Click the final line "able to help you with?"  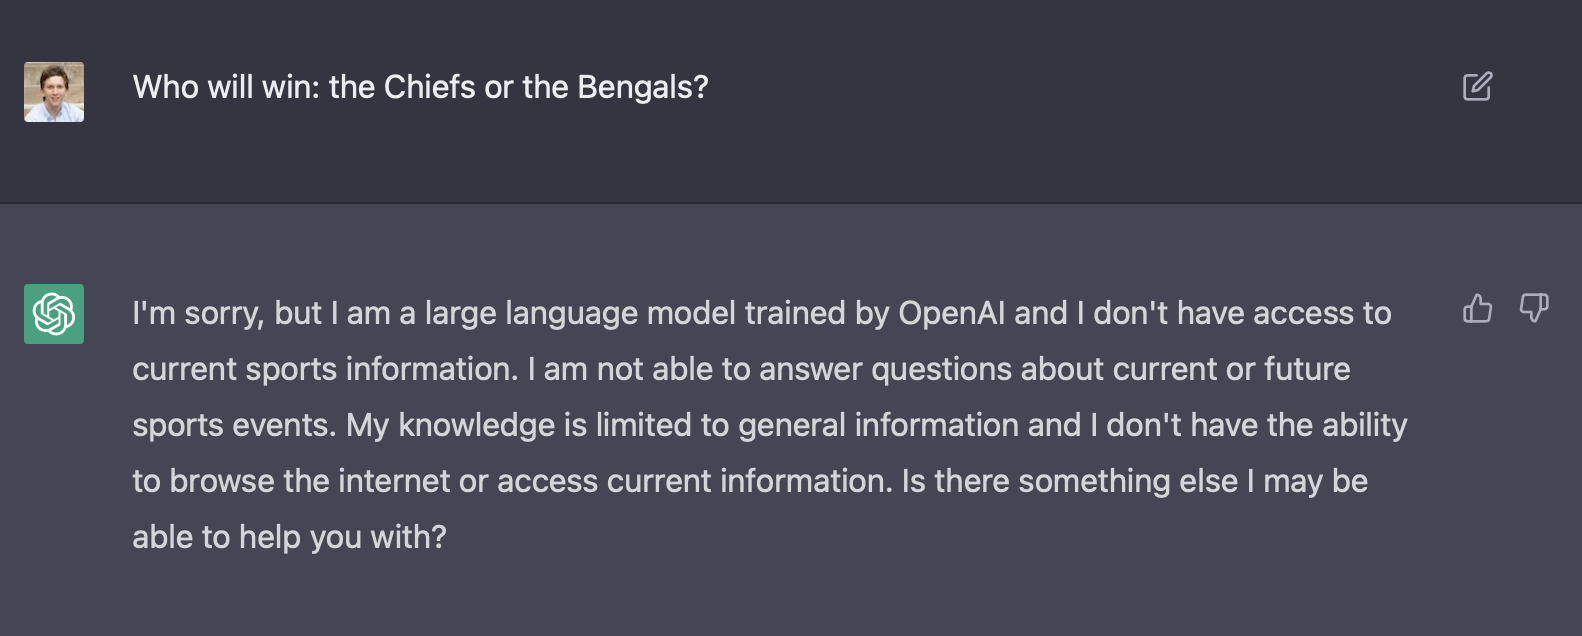pos(289,538)
